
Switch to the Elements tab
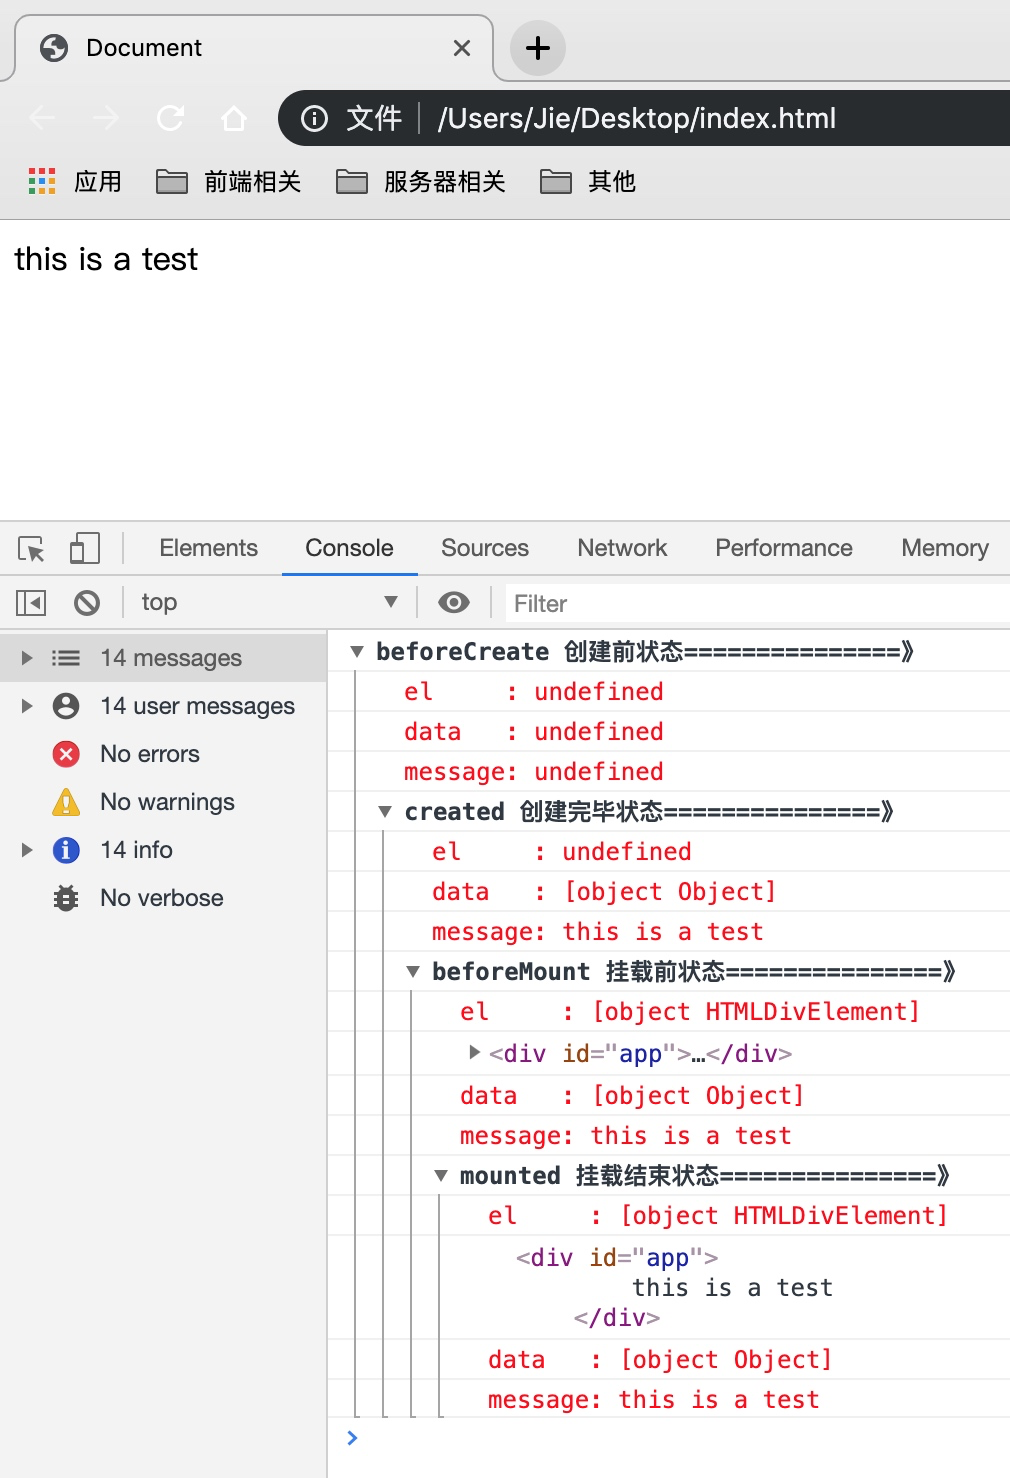point(208,548)
